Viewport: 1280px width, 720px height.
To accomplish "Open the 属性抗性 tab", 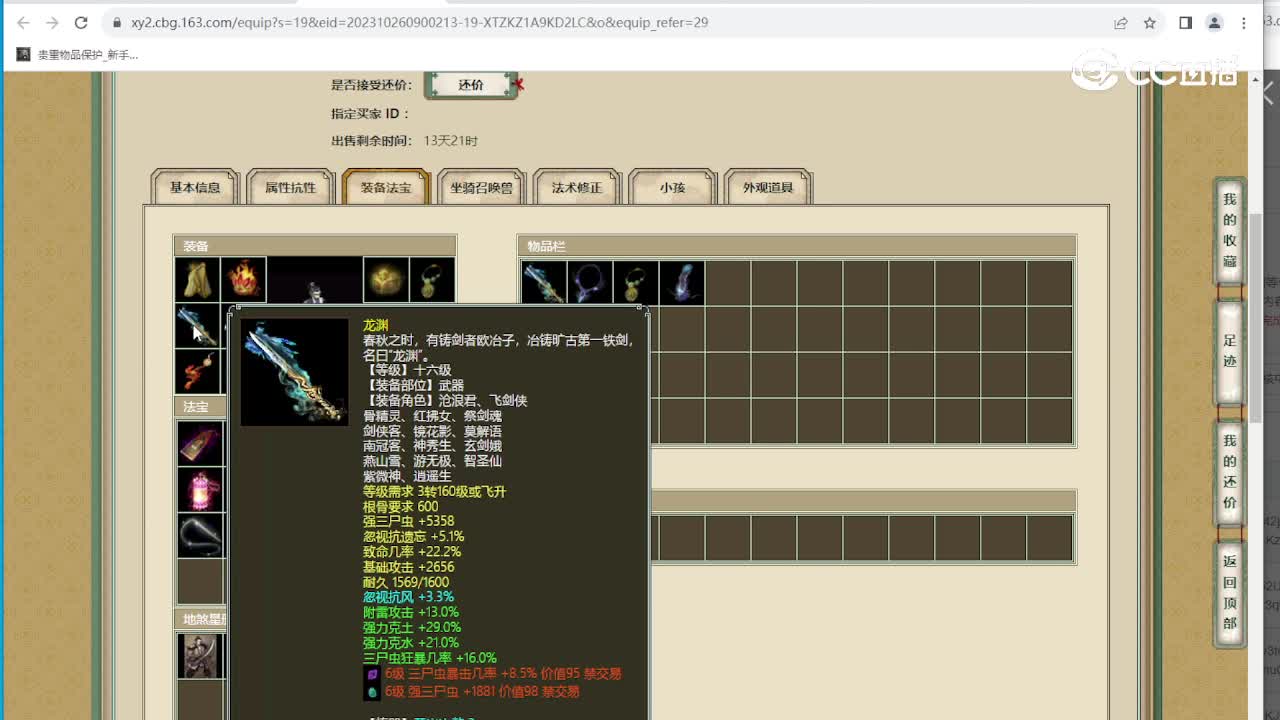I will 290,187.
